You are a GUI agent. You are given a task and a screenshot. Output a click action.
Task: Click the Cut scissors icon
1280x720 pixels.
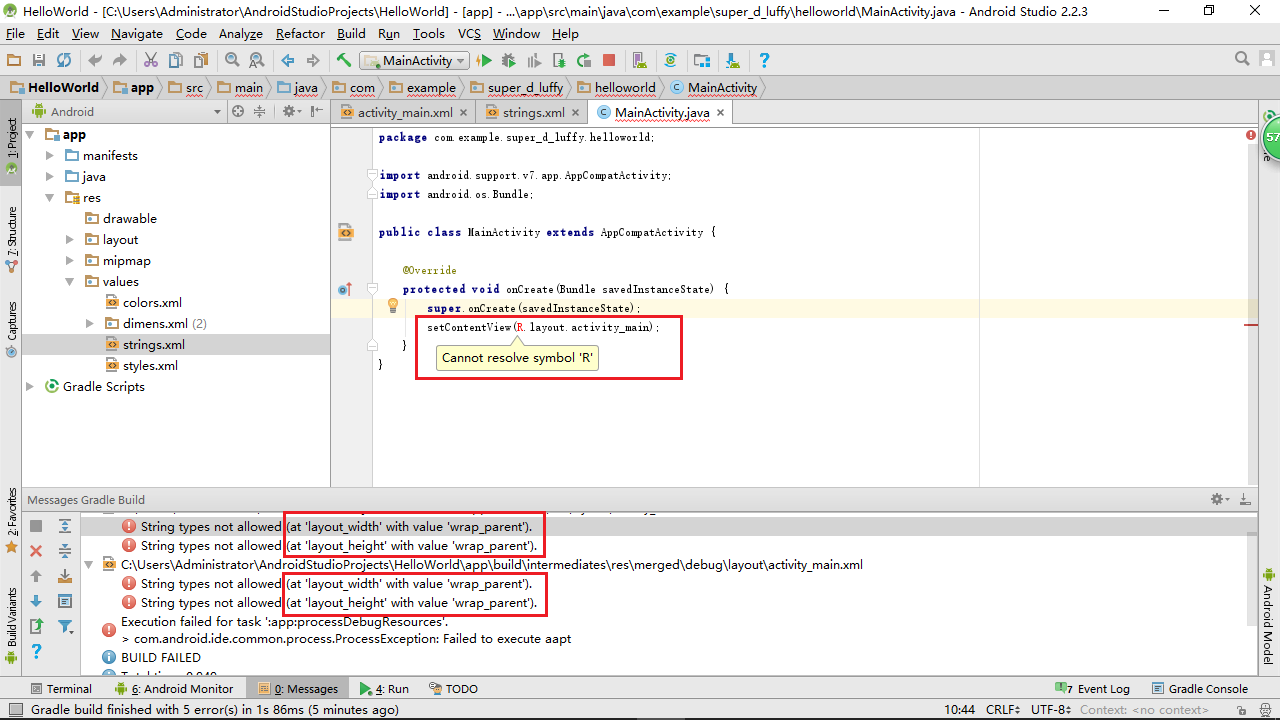(x=151, y=61)
